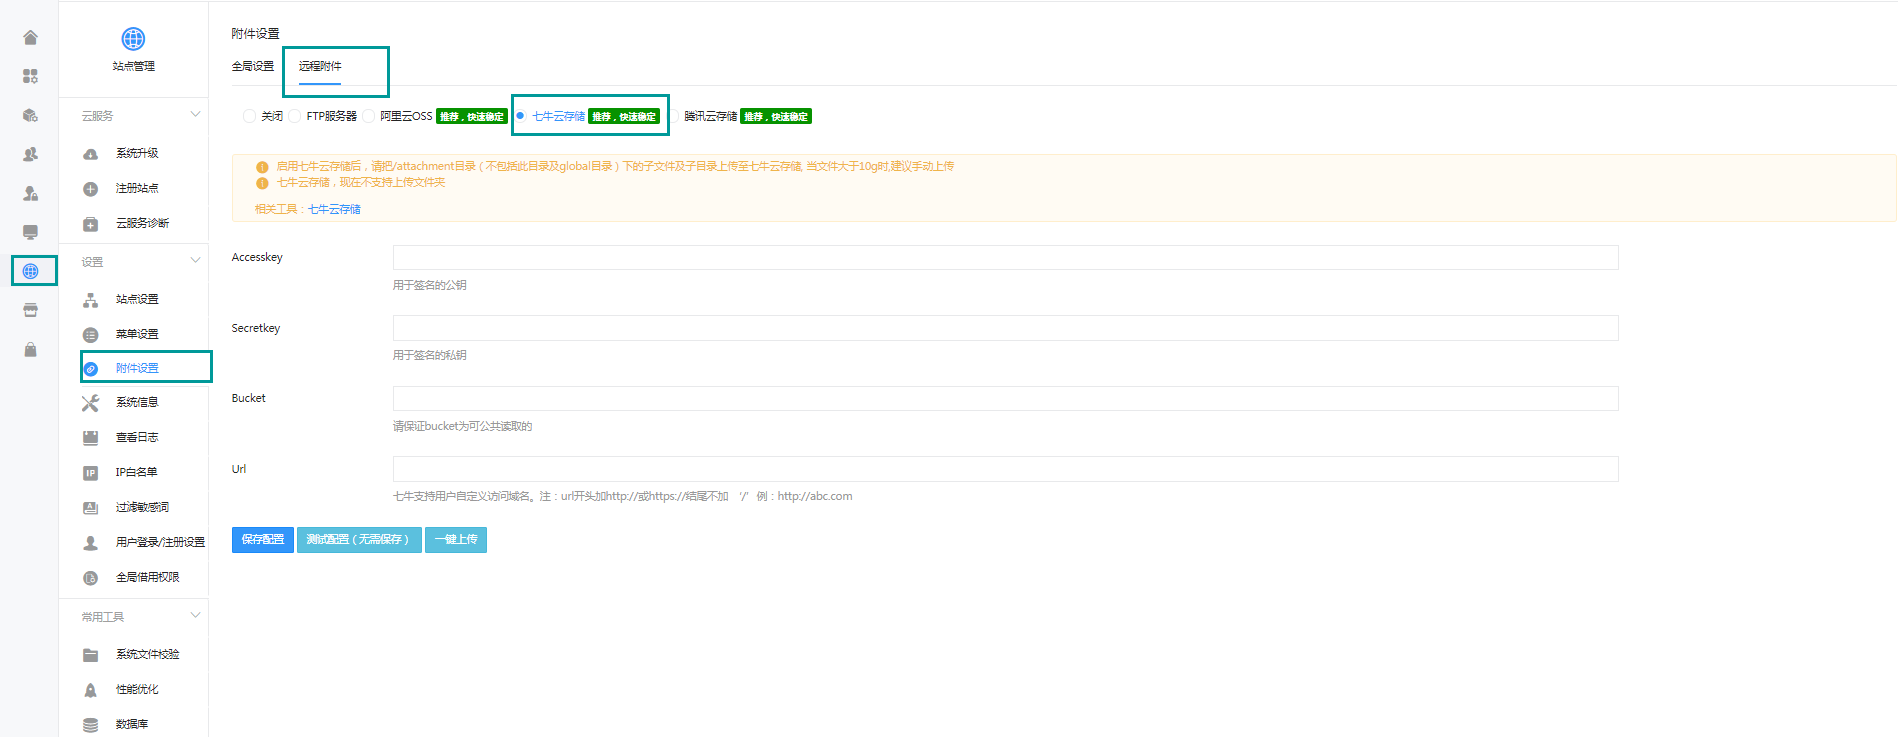Open 数据库 database icon item

point(90,725)
